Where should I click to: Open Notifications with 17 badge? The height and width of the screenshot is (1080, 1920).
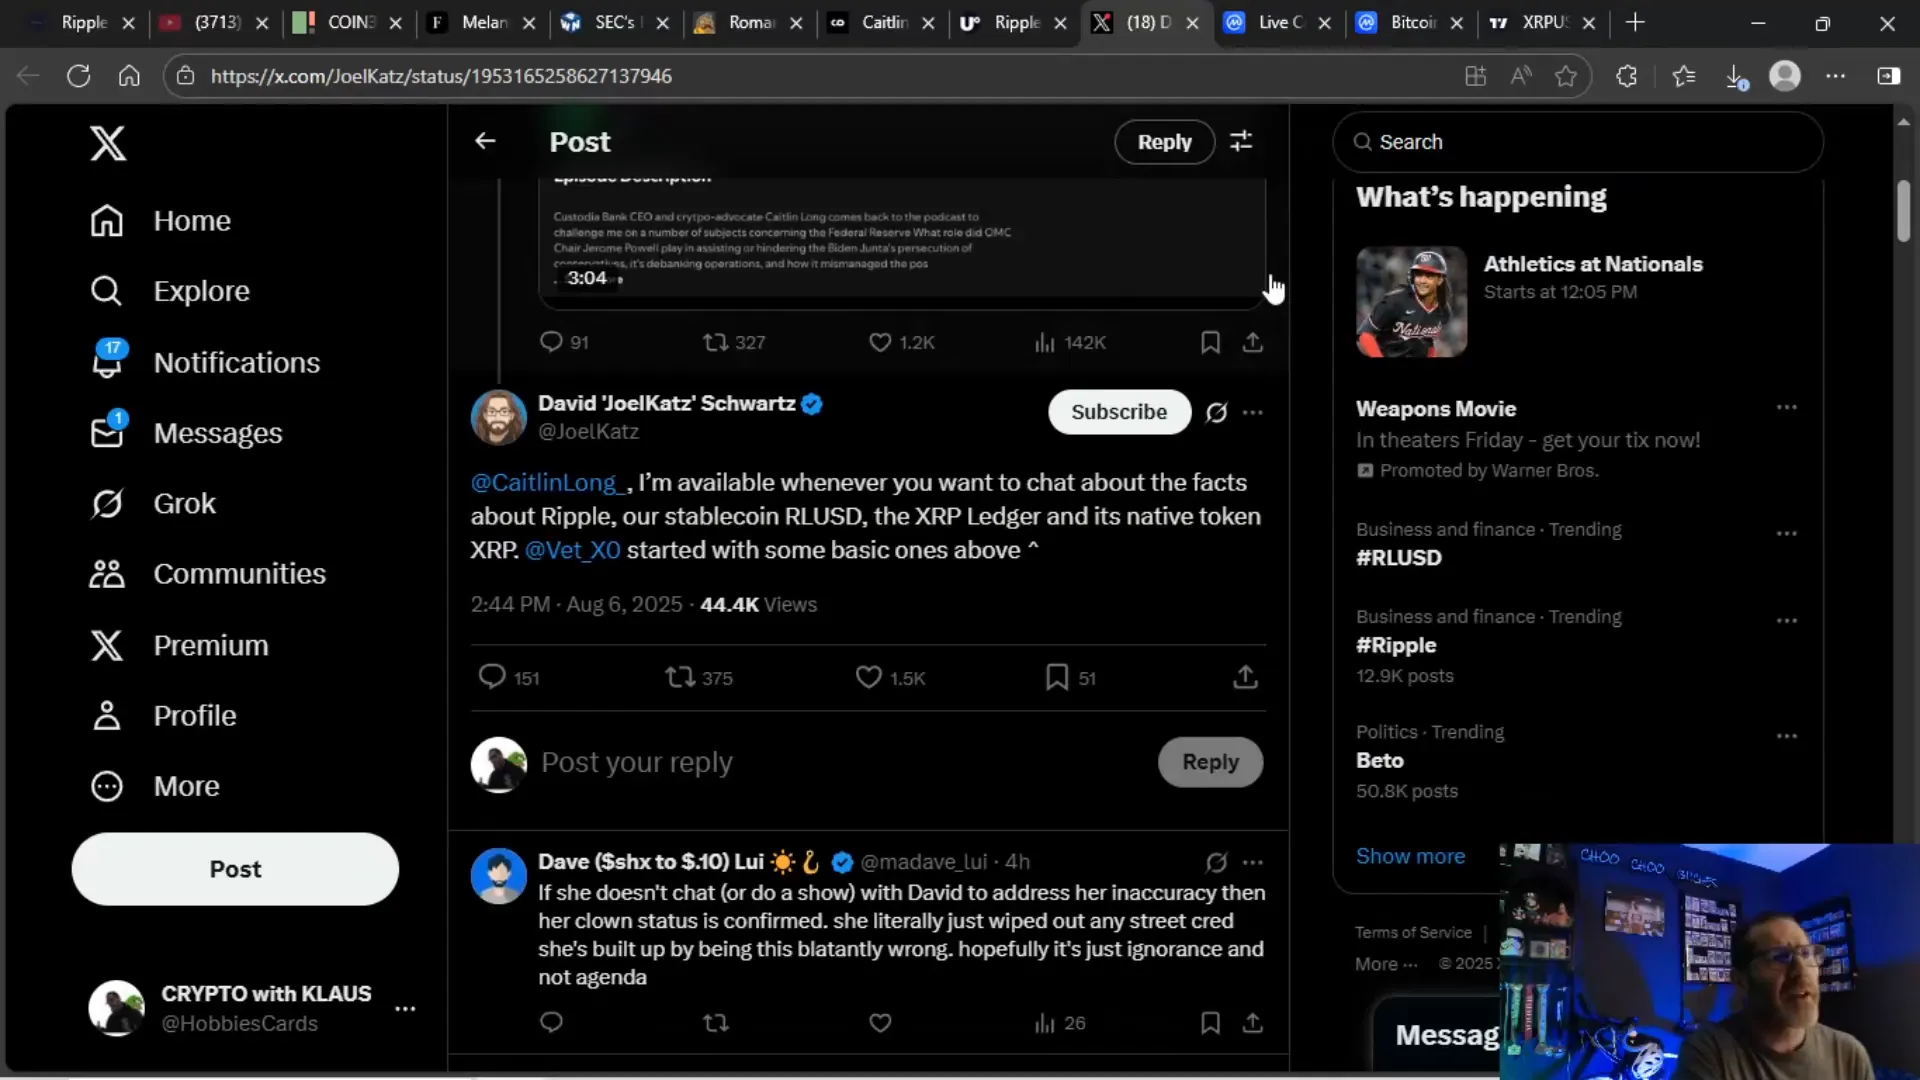205,362
